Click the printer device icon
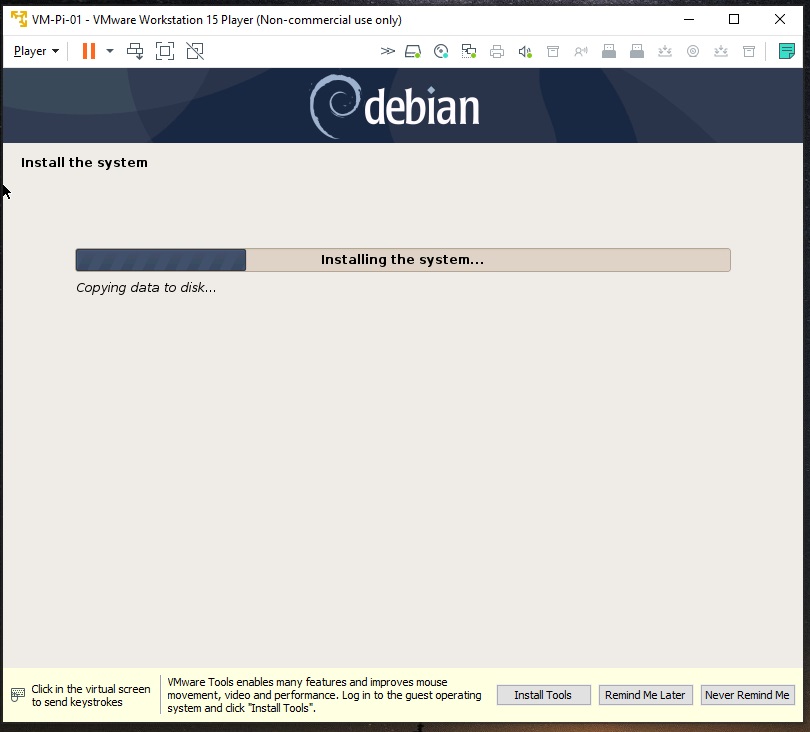Viewport: 810px width, 732px height. 497,51
